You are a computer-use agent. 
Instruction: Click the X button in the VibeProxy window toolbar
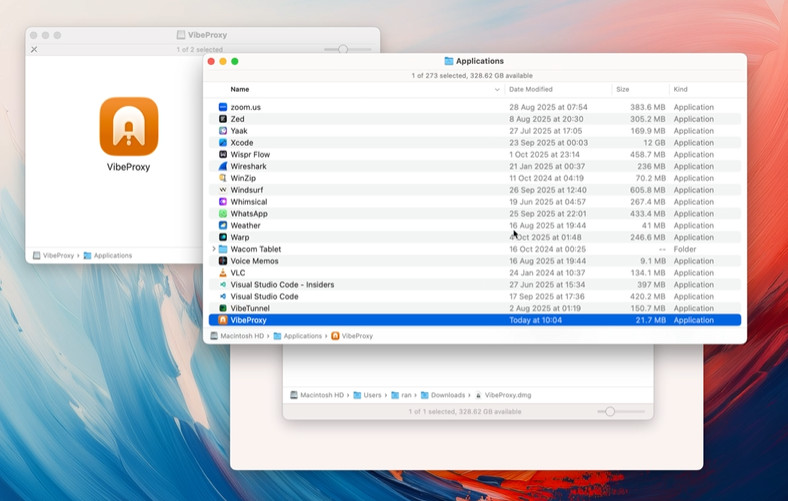[x=34, y=49]
